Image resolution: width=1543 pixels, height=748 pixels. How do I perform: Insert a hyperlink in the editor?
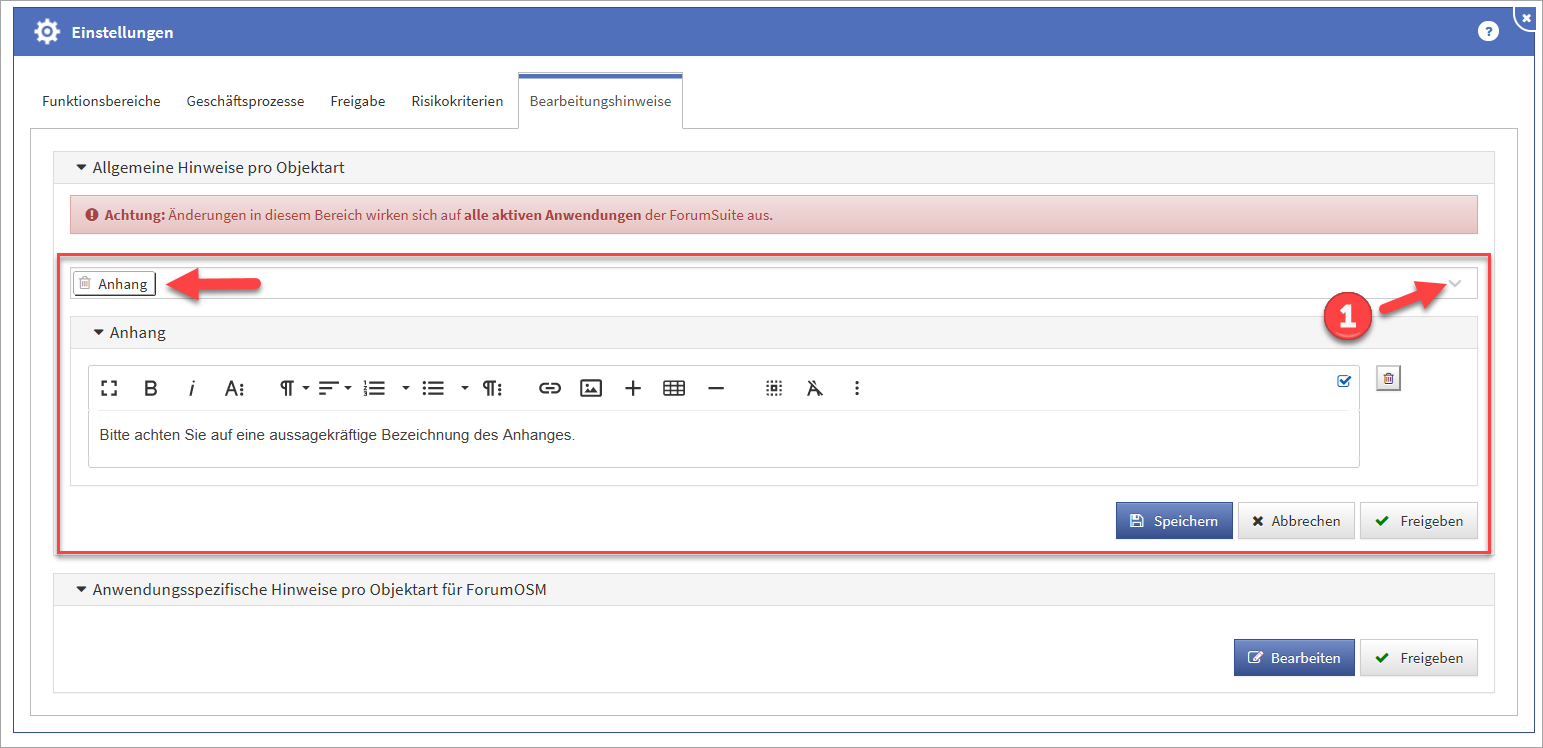pos(549,388)
